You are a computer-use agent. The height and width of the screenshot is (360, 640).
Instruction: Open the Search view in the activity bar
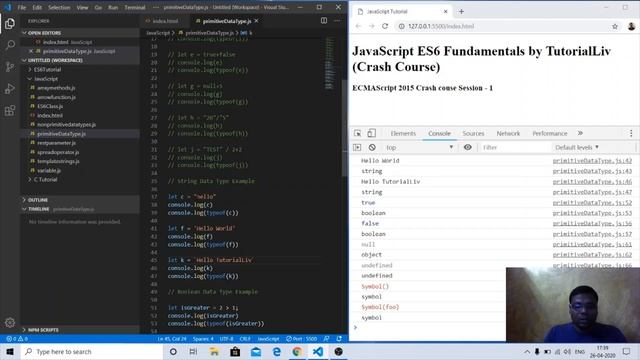pyautogui.click(x=10, y=45)
